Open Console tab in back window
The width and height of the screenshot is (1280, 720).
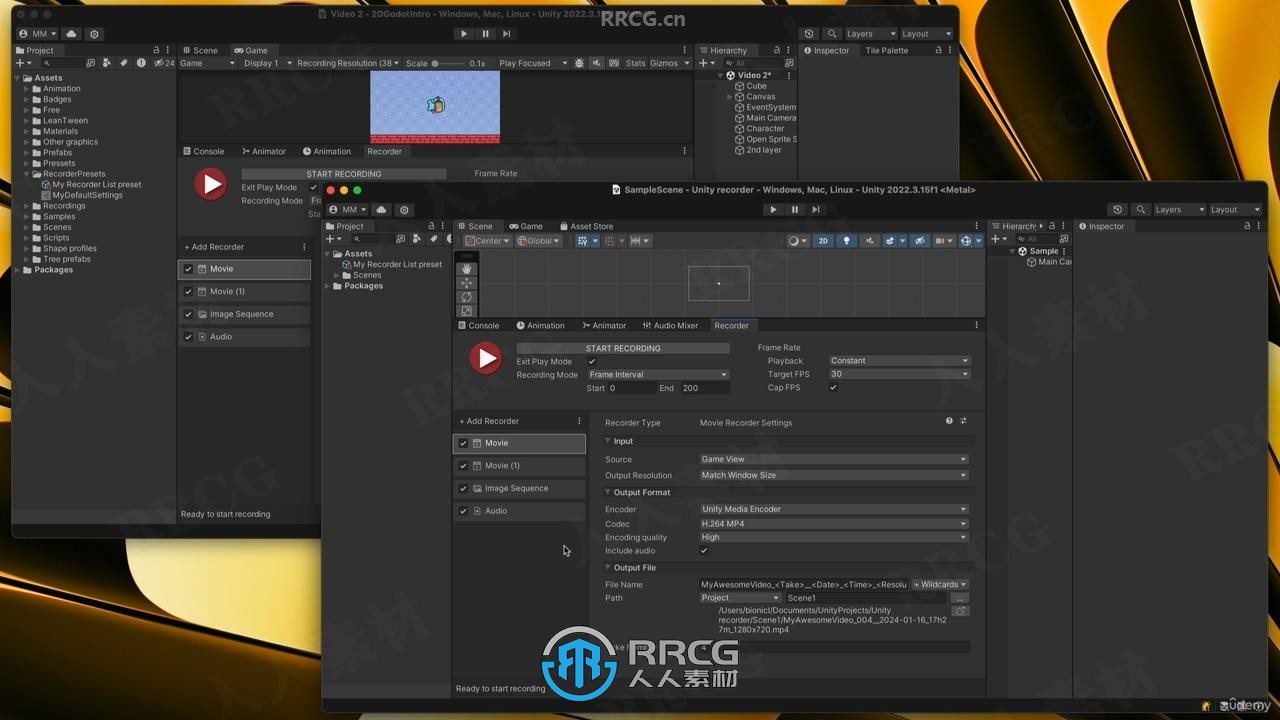pyautogui.click(x=204, y=152)
